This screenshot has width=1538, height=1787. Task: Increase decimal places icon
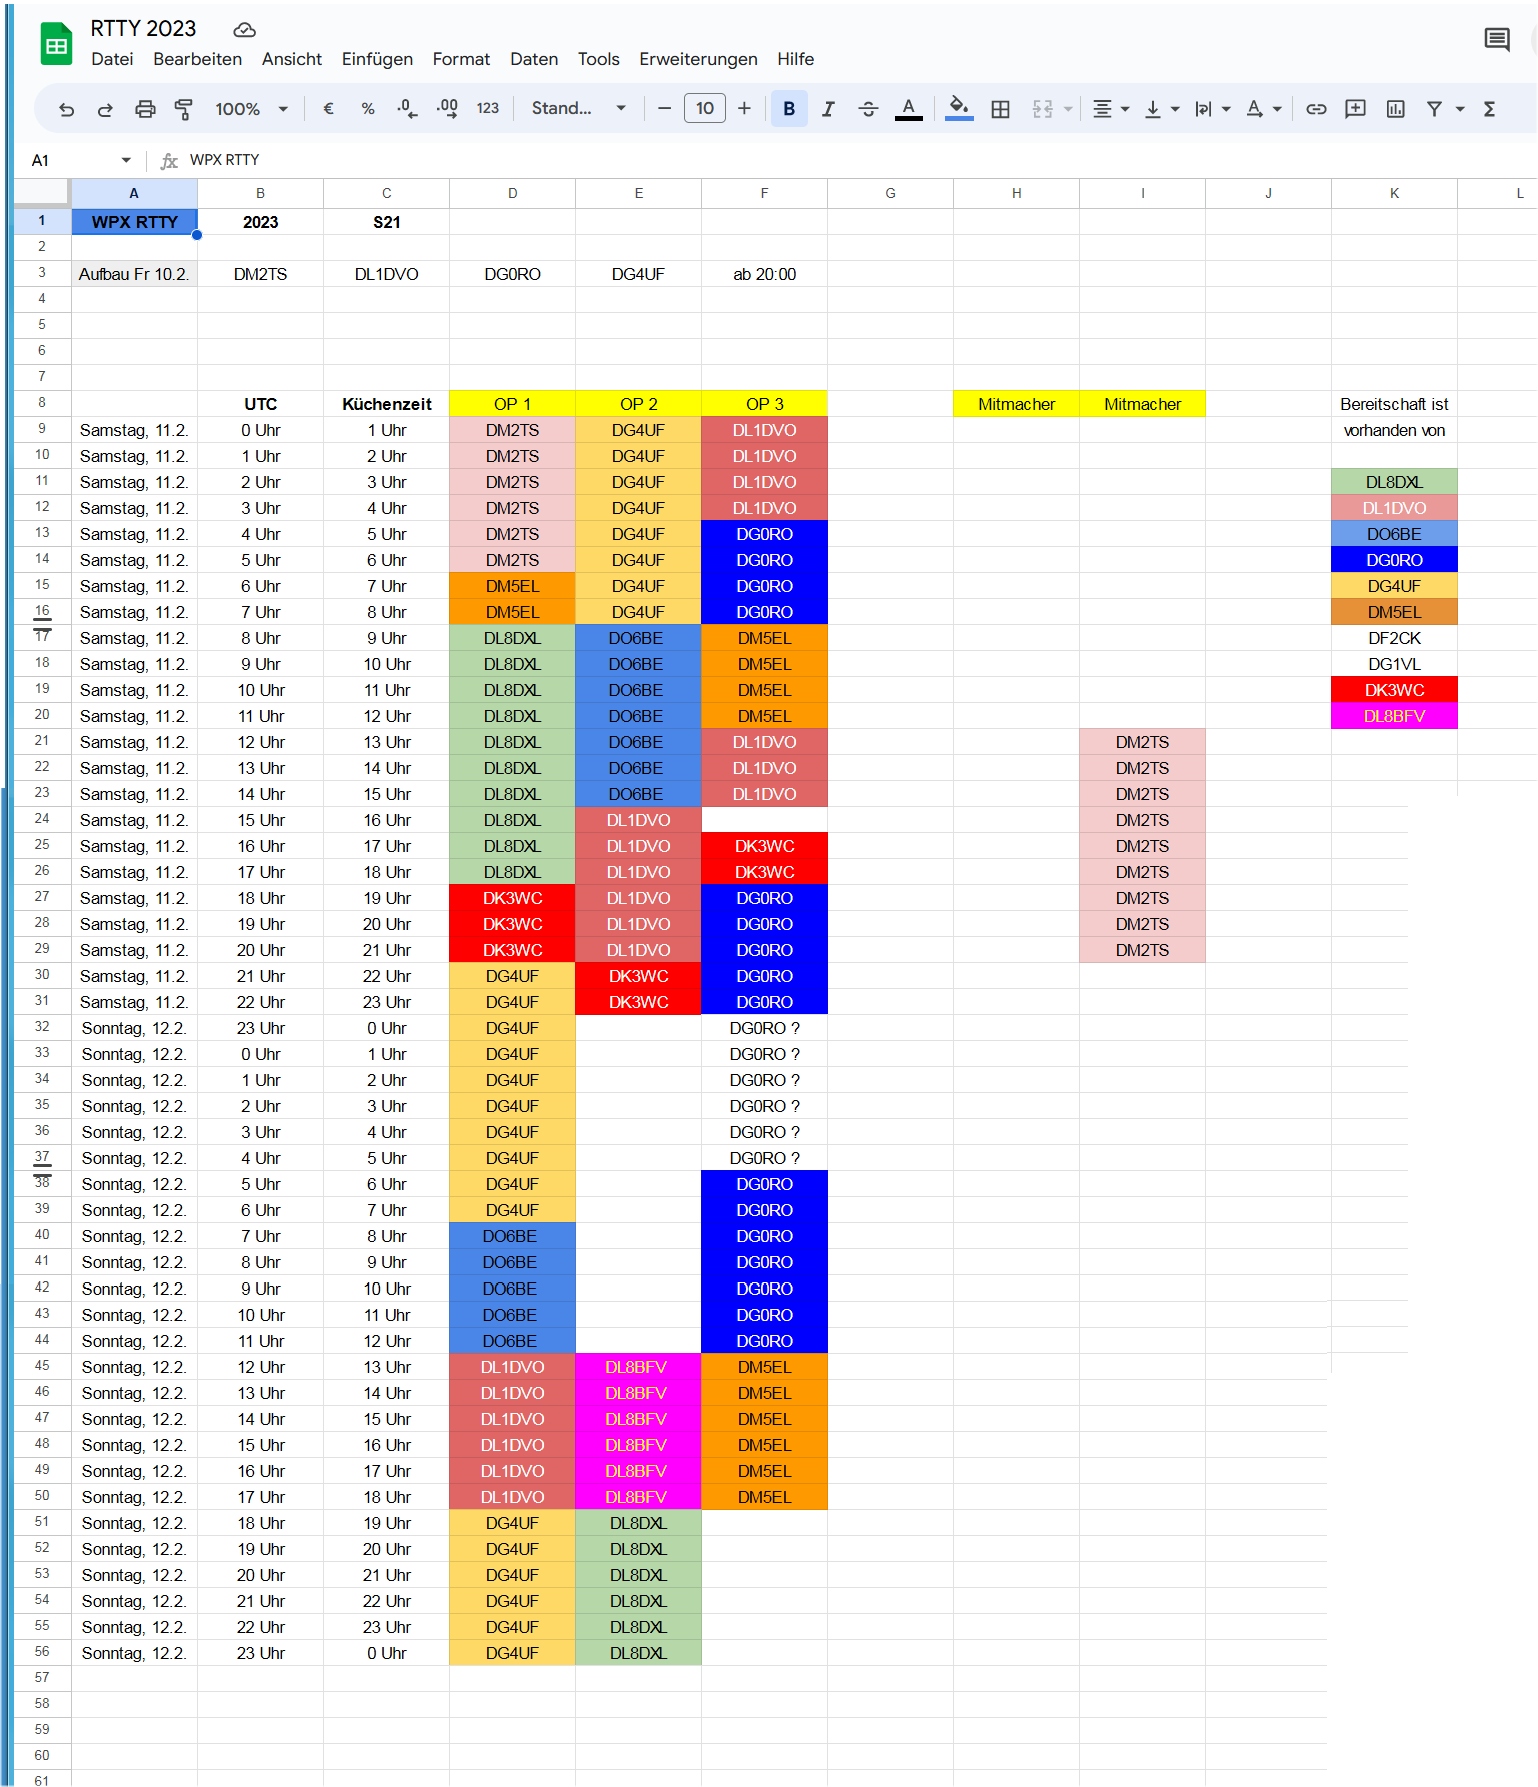point(447,109)
